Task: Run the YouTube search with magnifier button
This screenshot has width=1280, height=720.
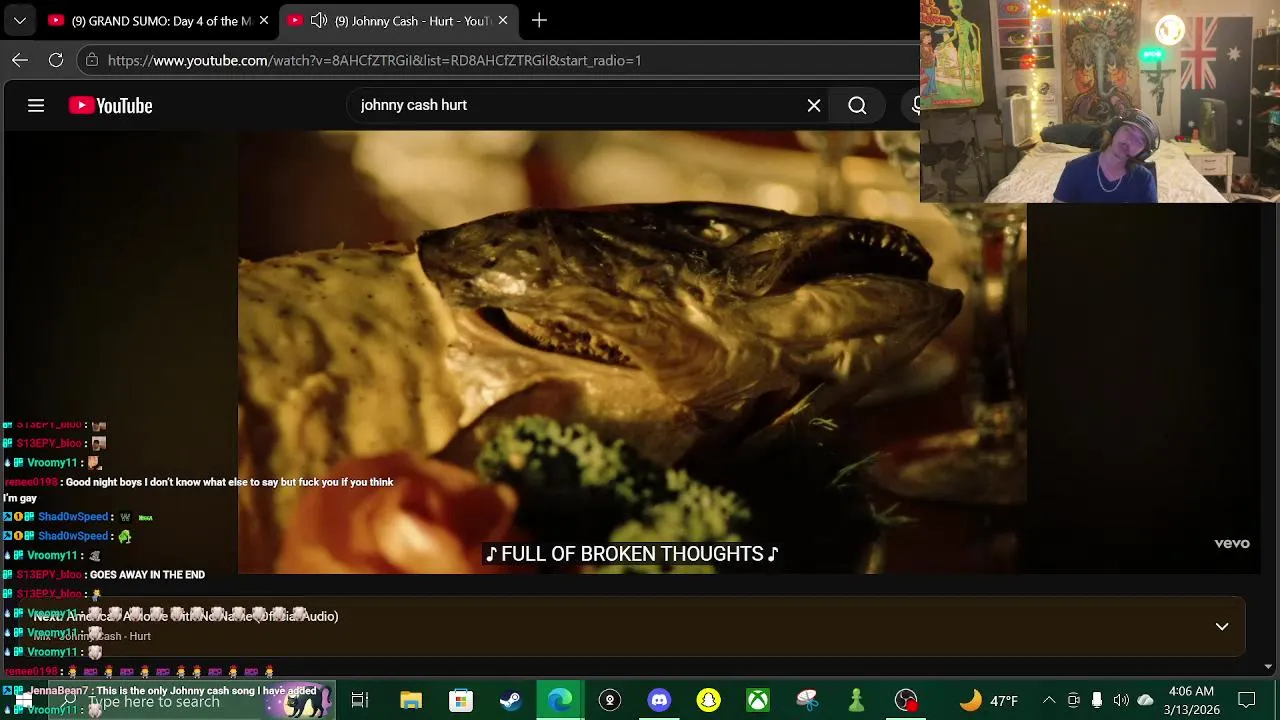Action: [857, 105]
